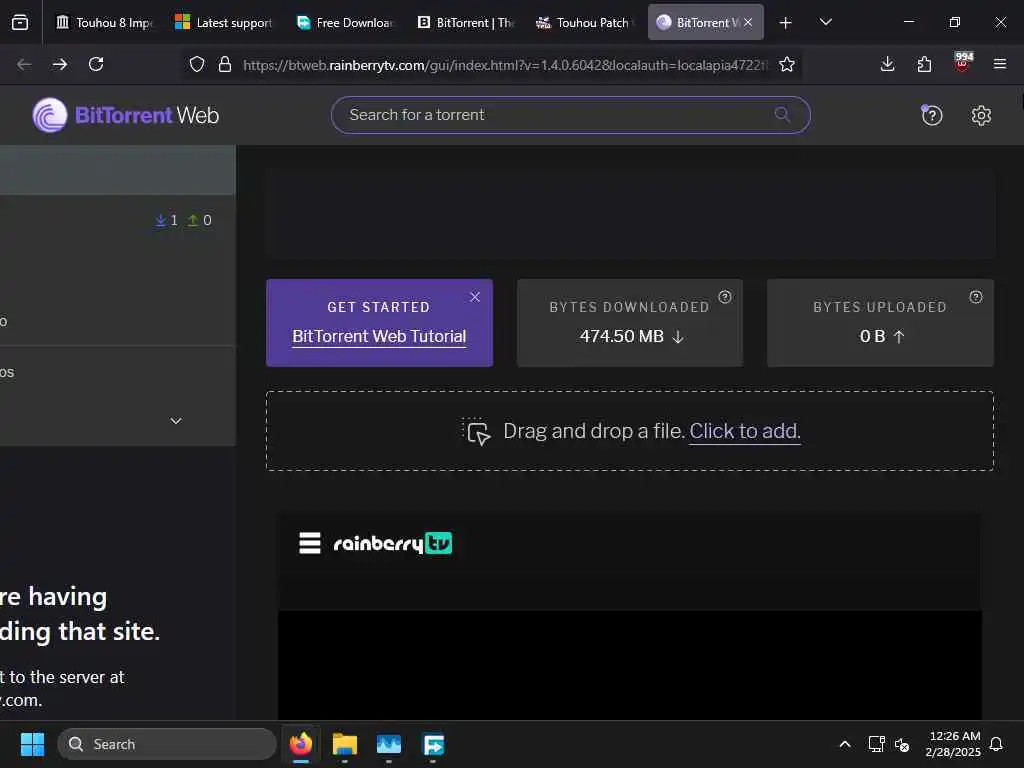Click the ad blocker extension with 994 badge
1024x768 pixels.
(x=963, y=62)
